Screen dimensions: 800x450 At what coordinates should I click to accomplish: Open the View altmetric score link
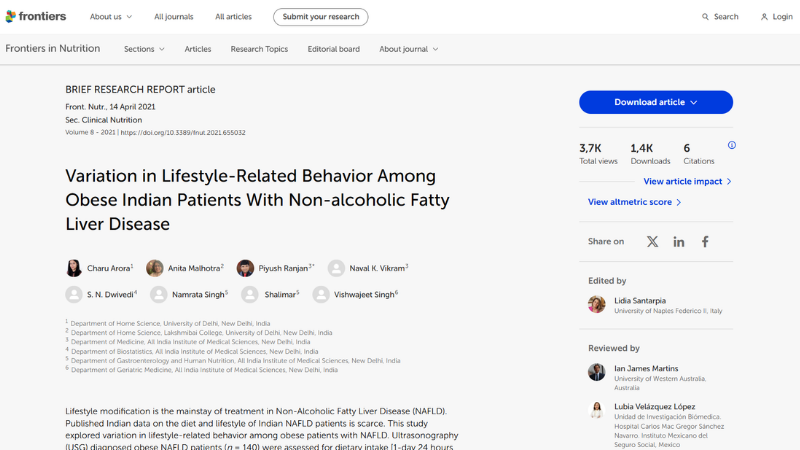pos(634,202)
